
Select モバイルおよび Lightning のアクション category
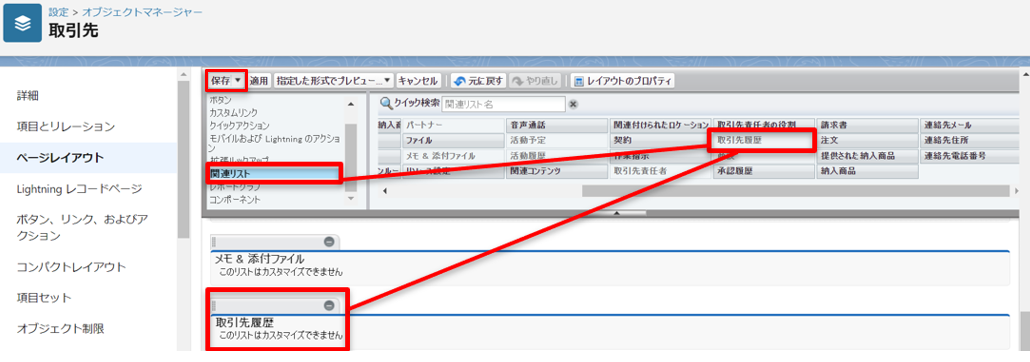click(x=275, y=143)
